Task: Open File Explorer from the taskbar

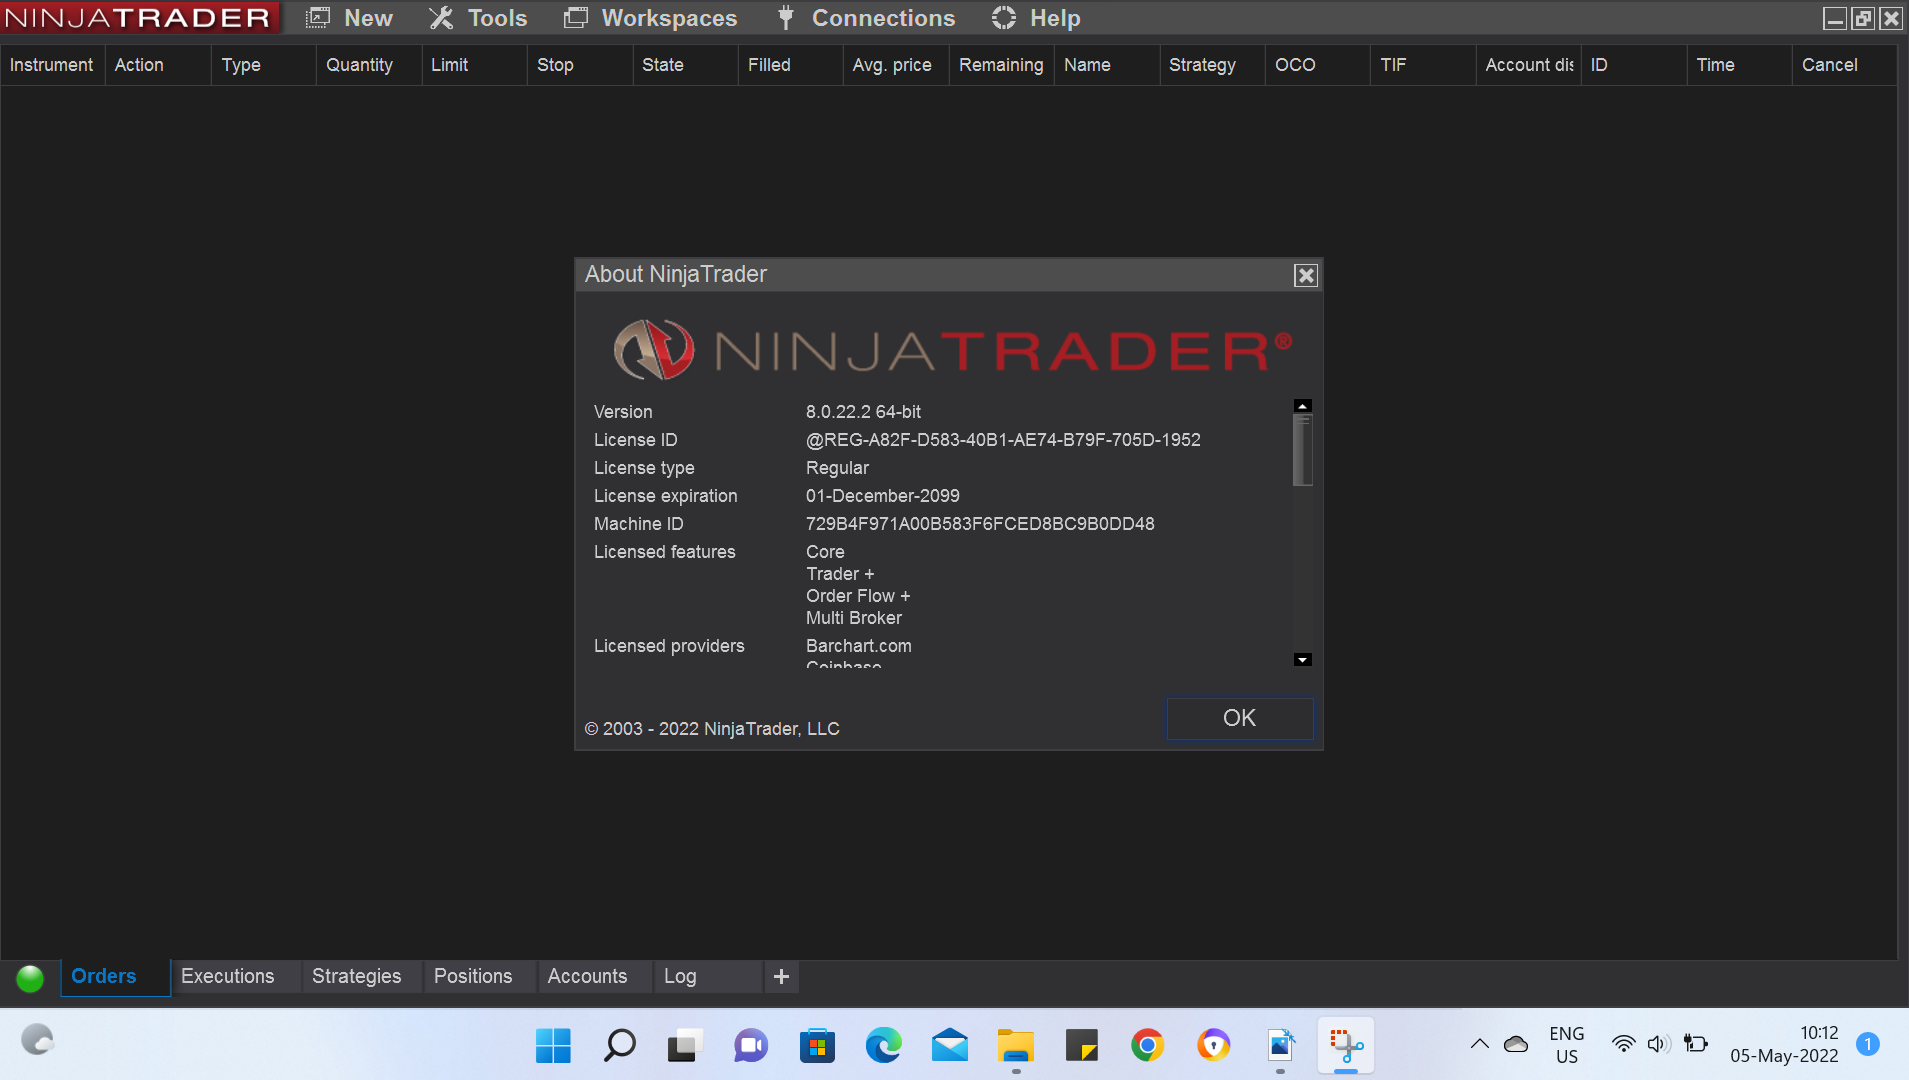Action: point(1015,1046)
